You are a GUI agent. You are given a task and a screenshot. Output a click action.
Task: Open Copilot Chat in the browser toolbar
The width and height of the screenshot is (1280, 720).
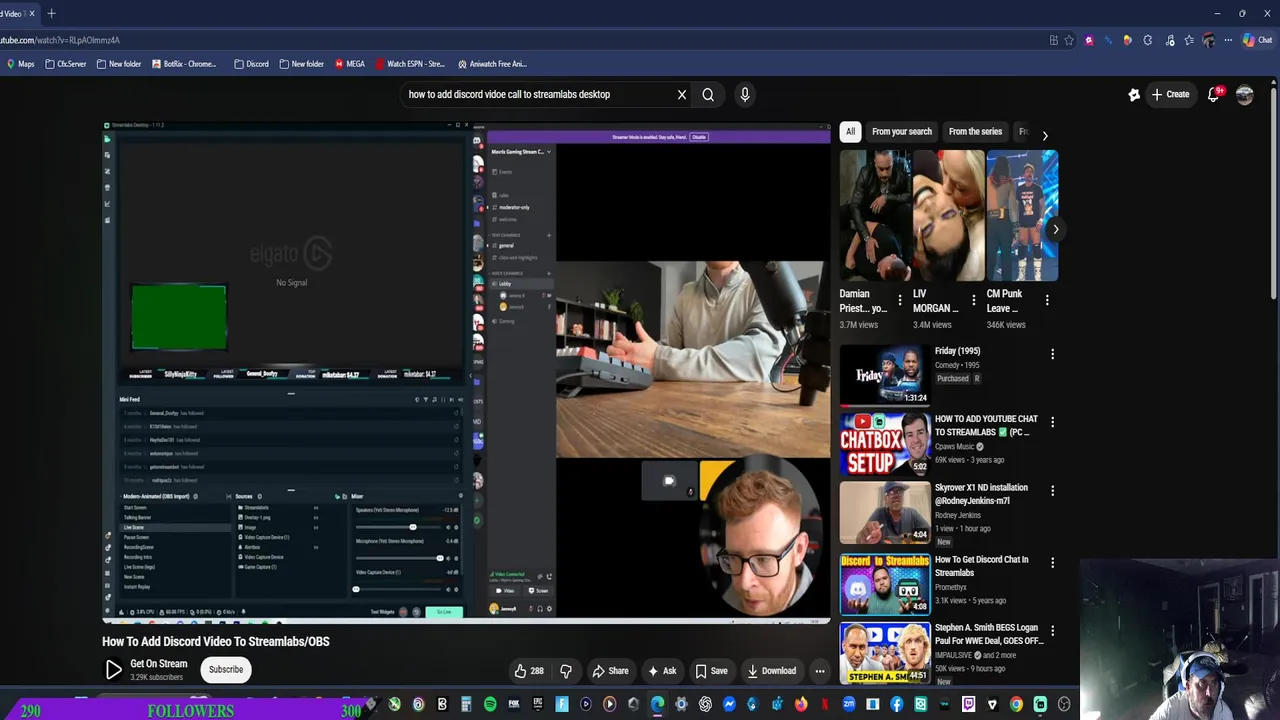click(1257, 40)
